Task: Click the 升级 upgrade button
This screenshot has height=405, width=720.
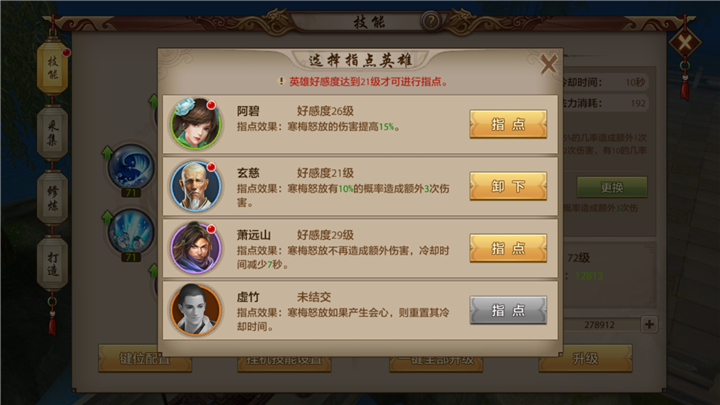Action: click(585, 358)
